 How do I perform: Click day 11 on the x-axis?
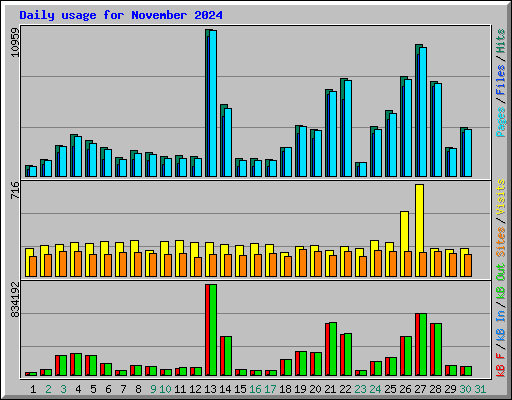click(x=180, y=389)
